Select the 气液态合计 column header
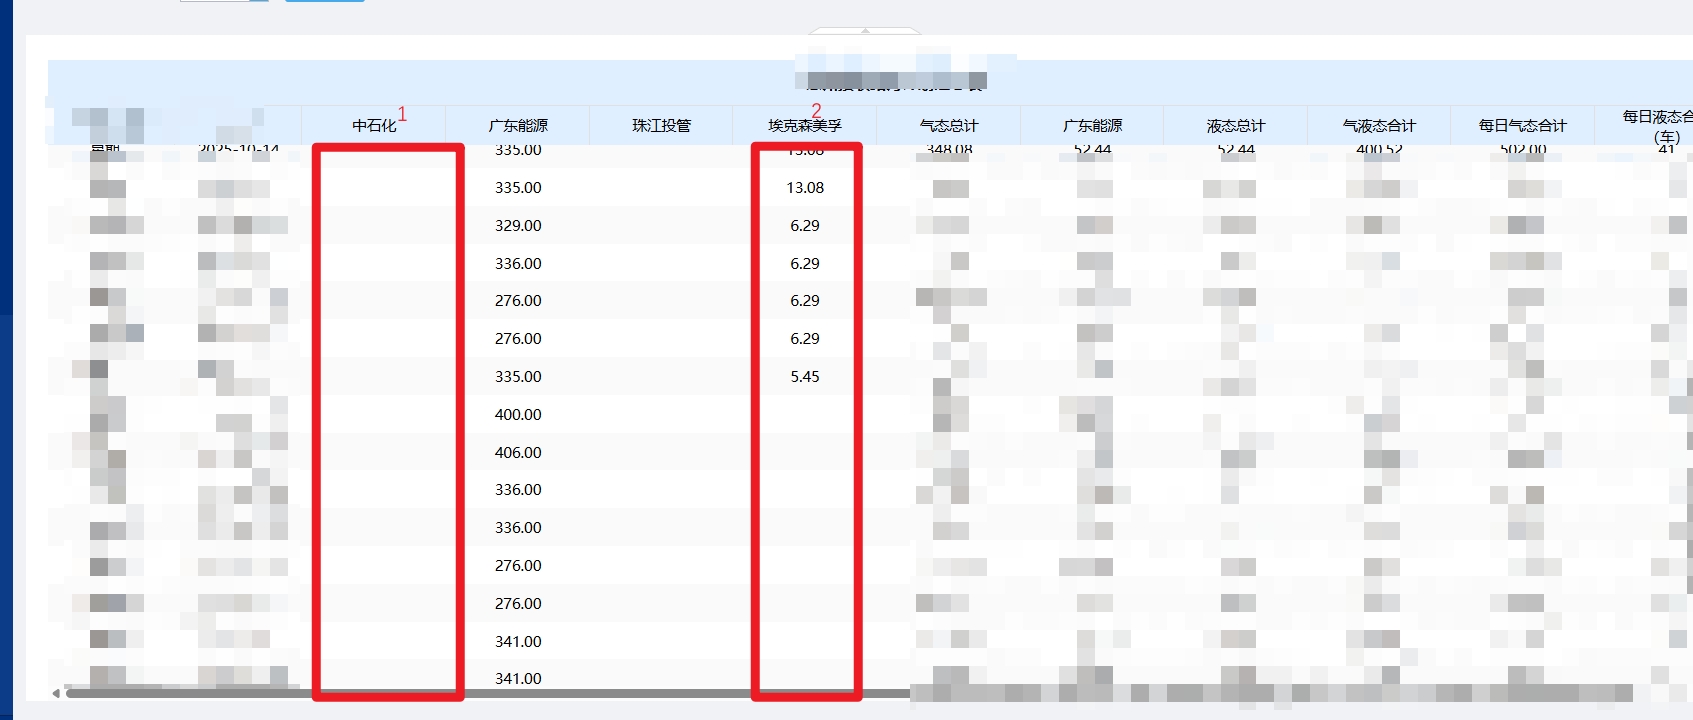The image size is (1693, 720). click(1379, 126)
